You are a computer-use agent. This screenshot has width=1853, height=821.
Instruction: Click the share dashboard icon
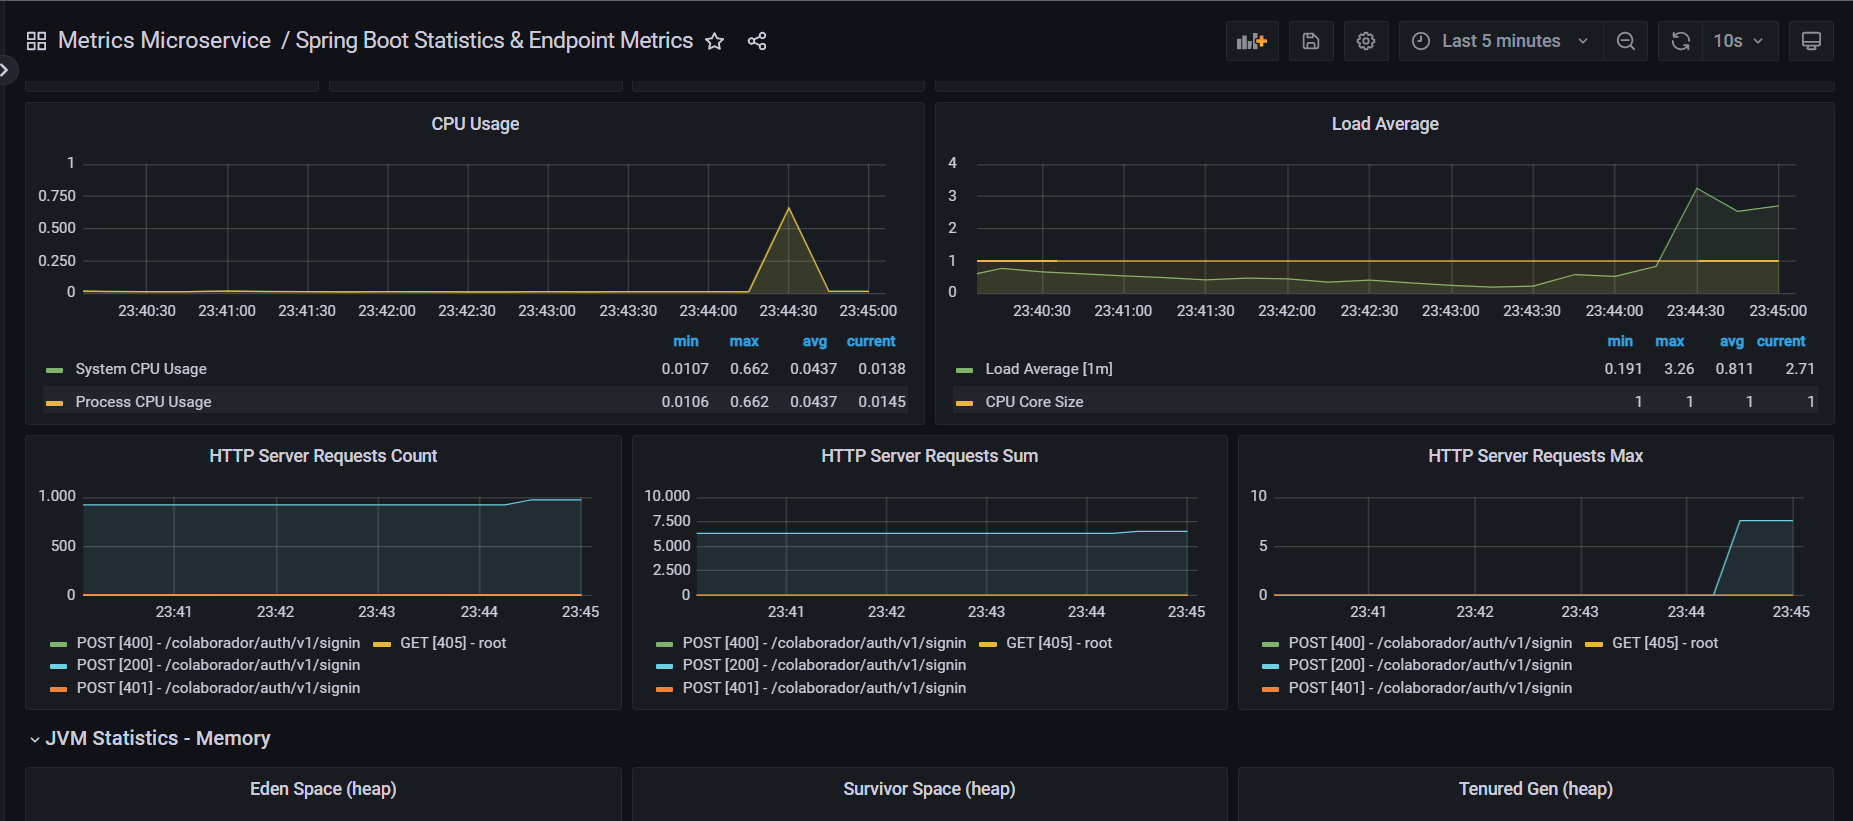click(x=757, y=41)
